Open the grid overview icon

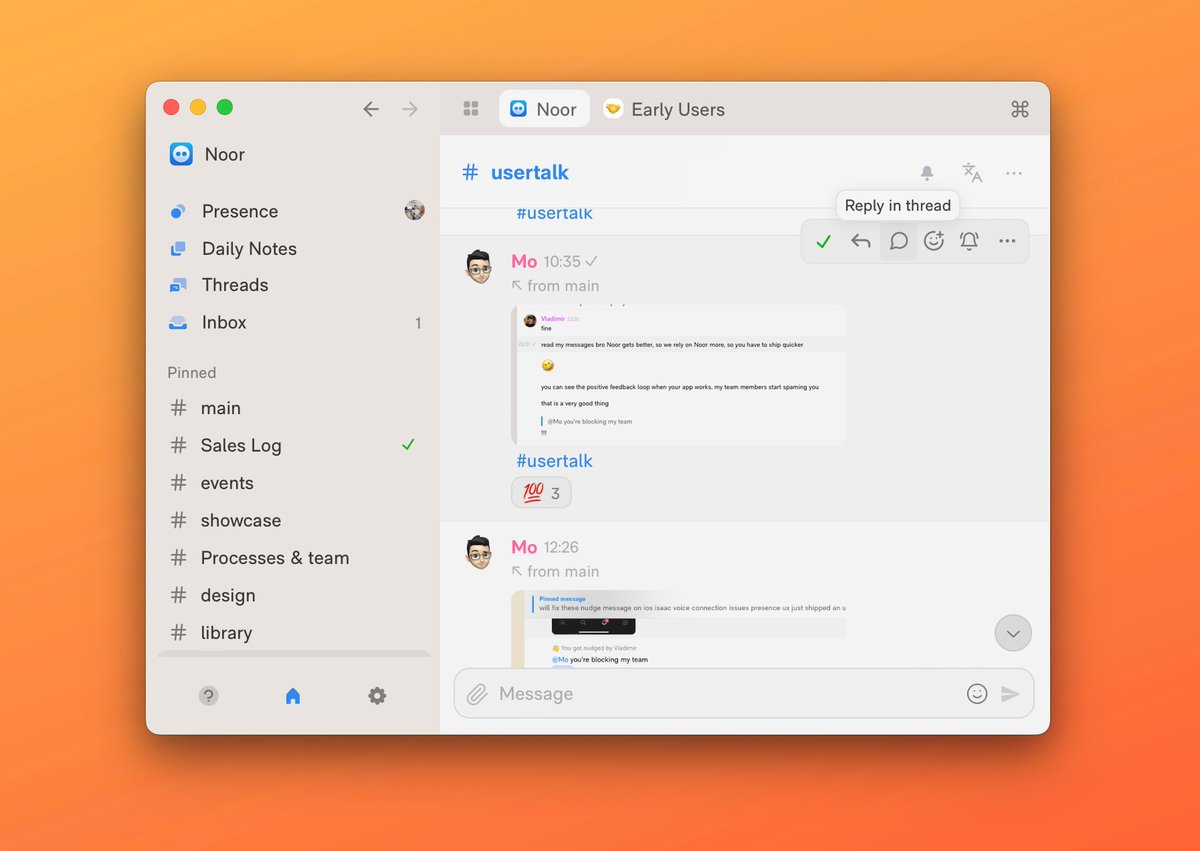click(x=471, y=109)
